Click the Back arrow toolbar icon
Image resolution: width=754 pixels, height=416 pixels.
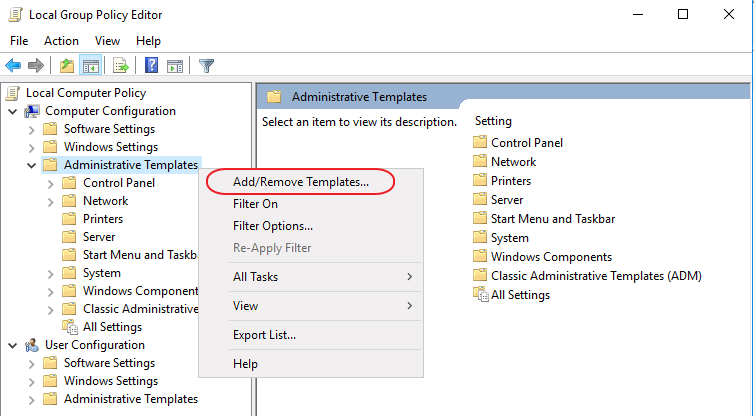click(13, 66)
